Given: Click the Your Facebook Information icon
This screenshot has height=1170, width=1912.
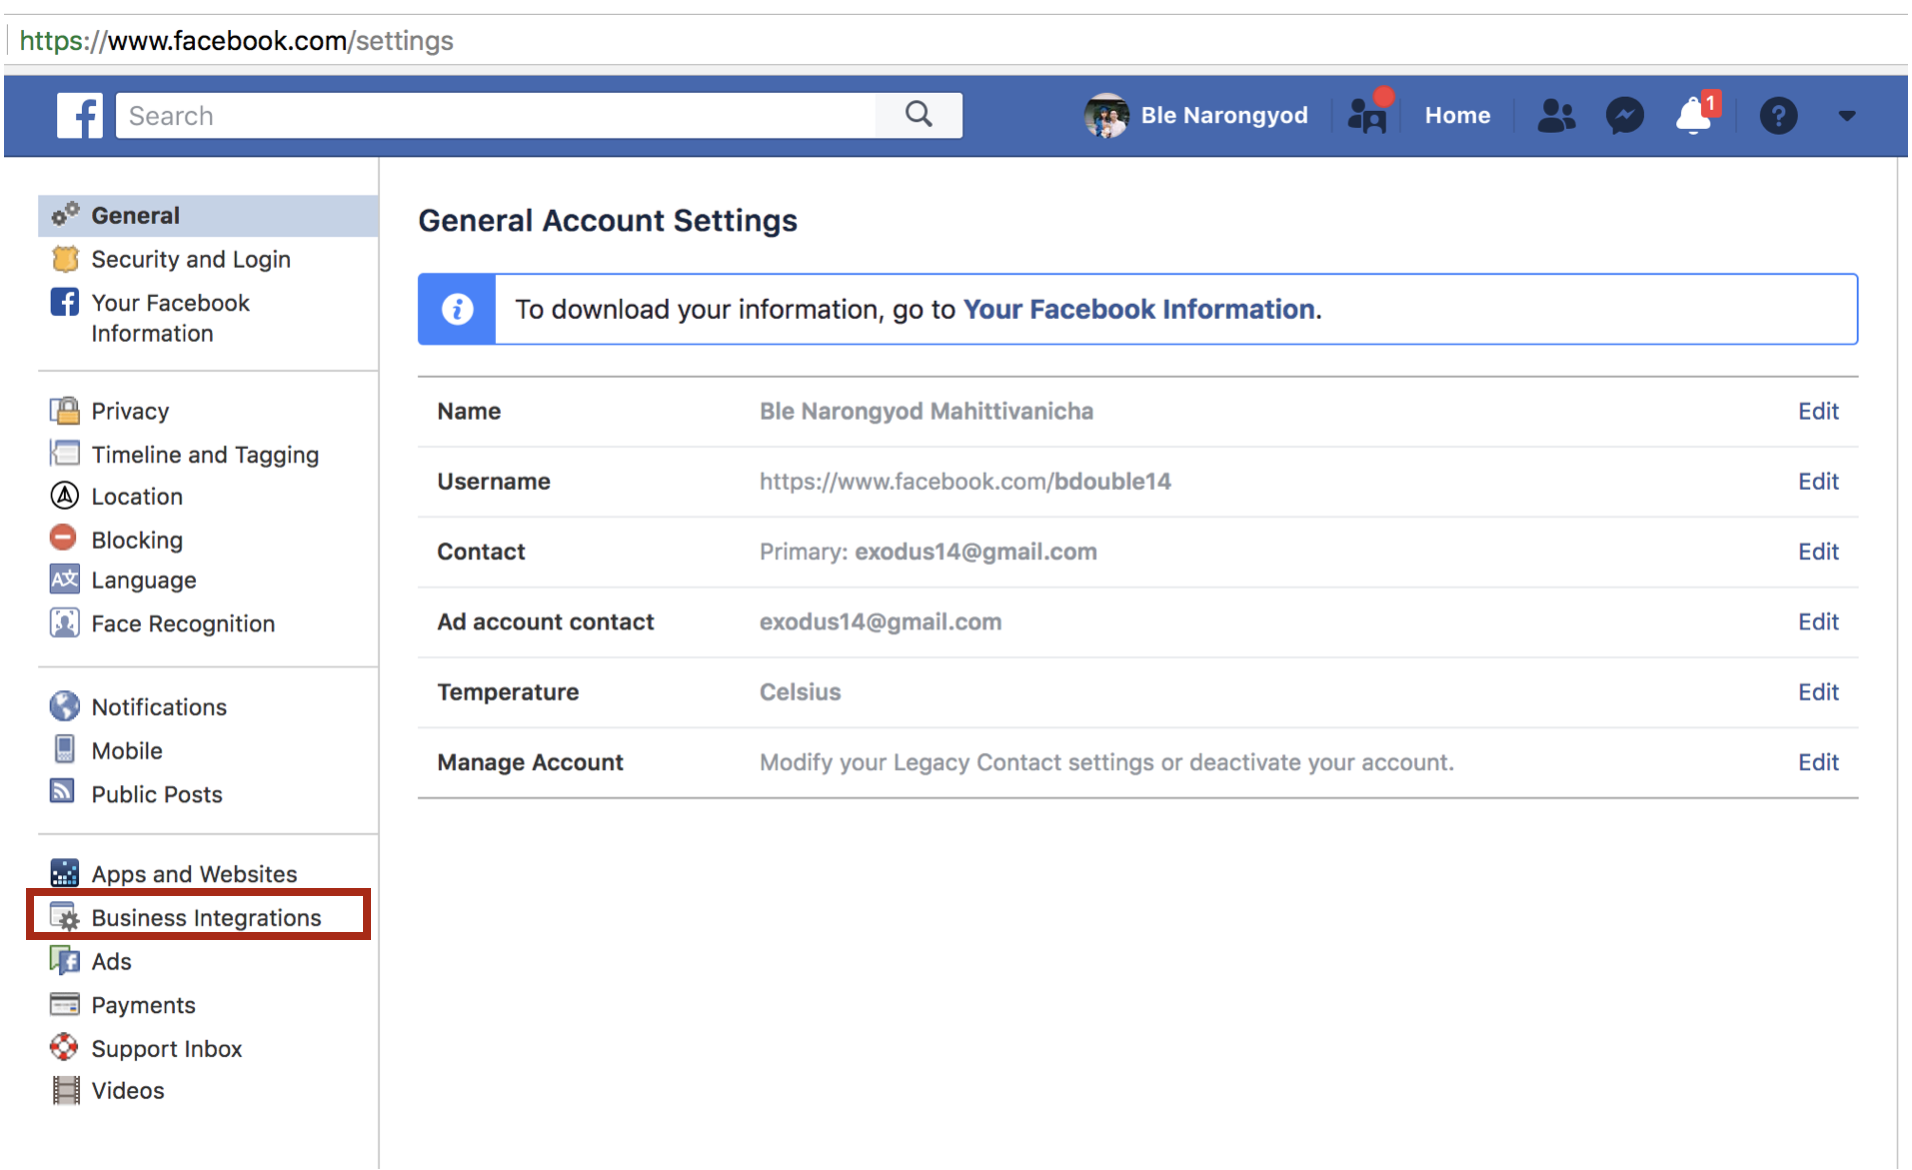Looking at the screenshot, I should tap(65, 302).
